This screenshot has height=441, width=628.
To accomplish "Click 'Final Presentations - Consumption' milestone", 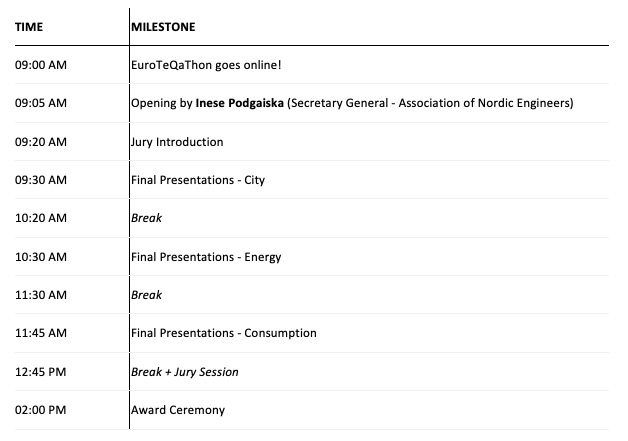I will point(224,333).
